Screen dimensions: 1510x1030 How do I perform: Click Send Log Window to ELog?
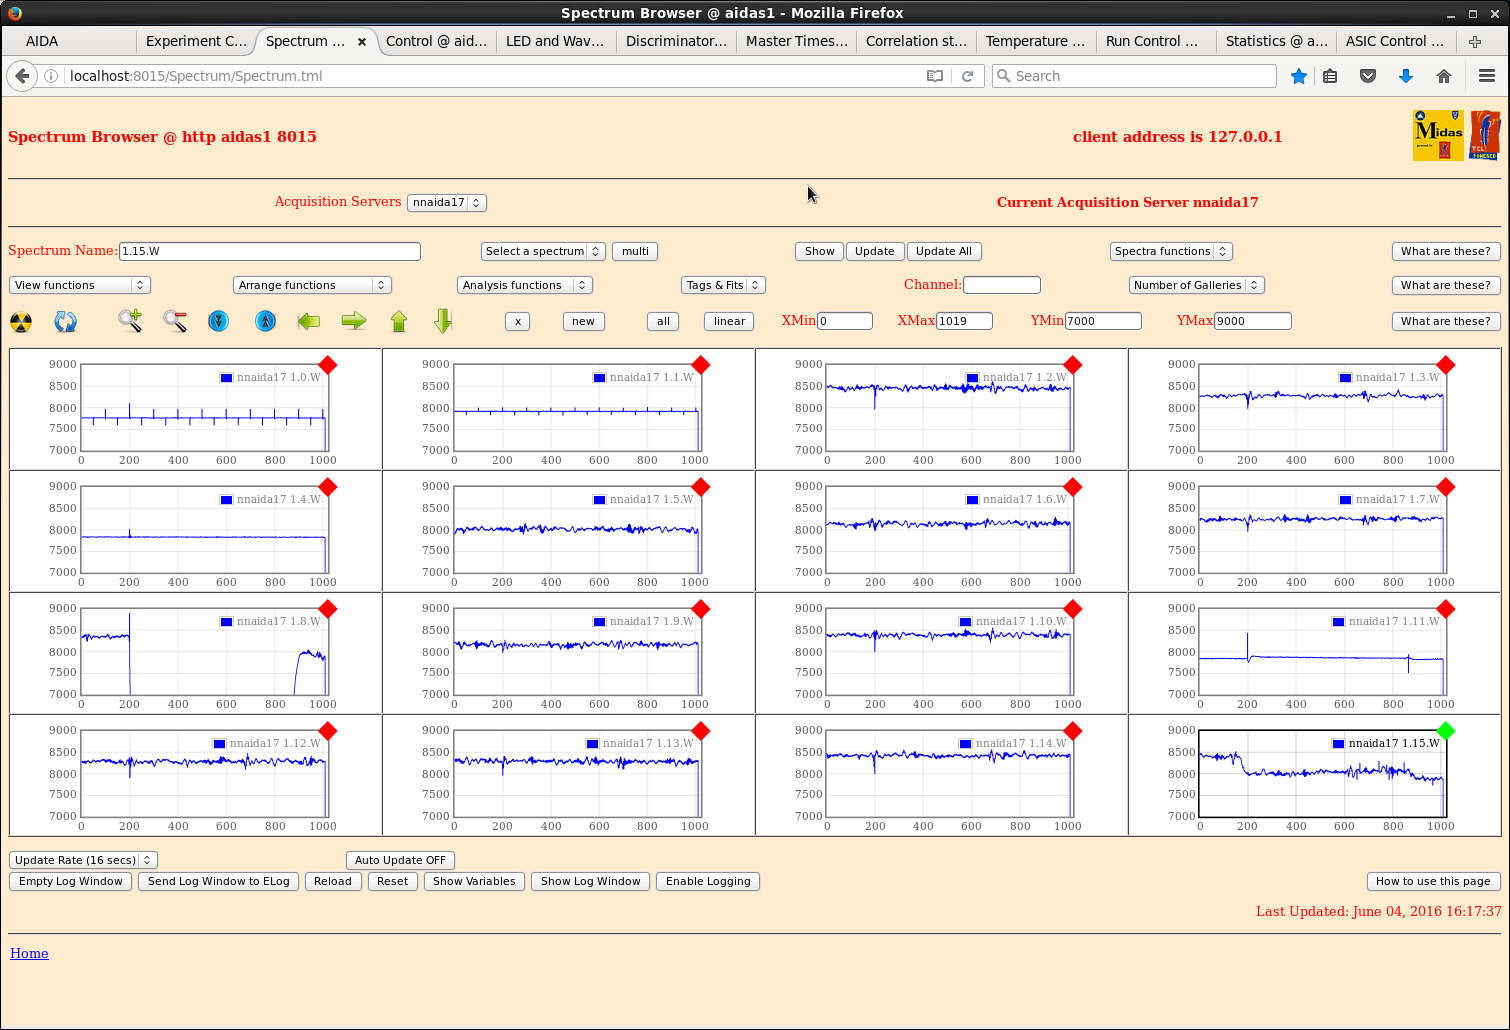(218, 881)
